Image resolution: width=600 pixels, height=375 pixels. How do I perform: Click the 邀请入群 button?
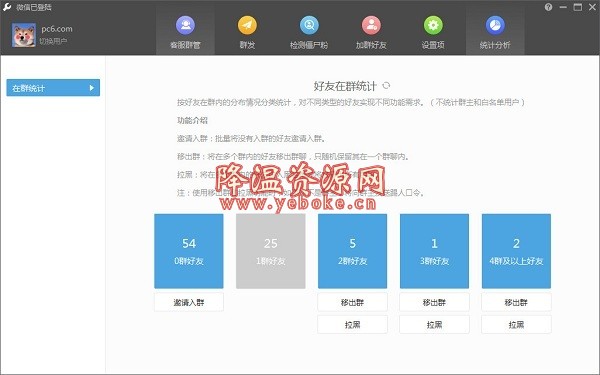click(x=189, y=302)
